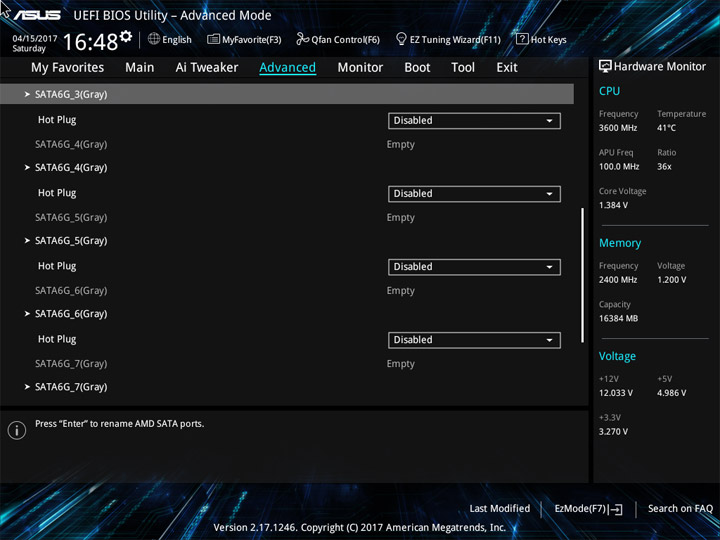Click +12V reading 12.033 V

[x=616, y=393]
